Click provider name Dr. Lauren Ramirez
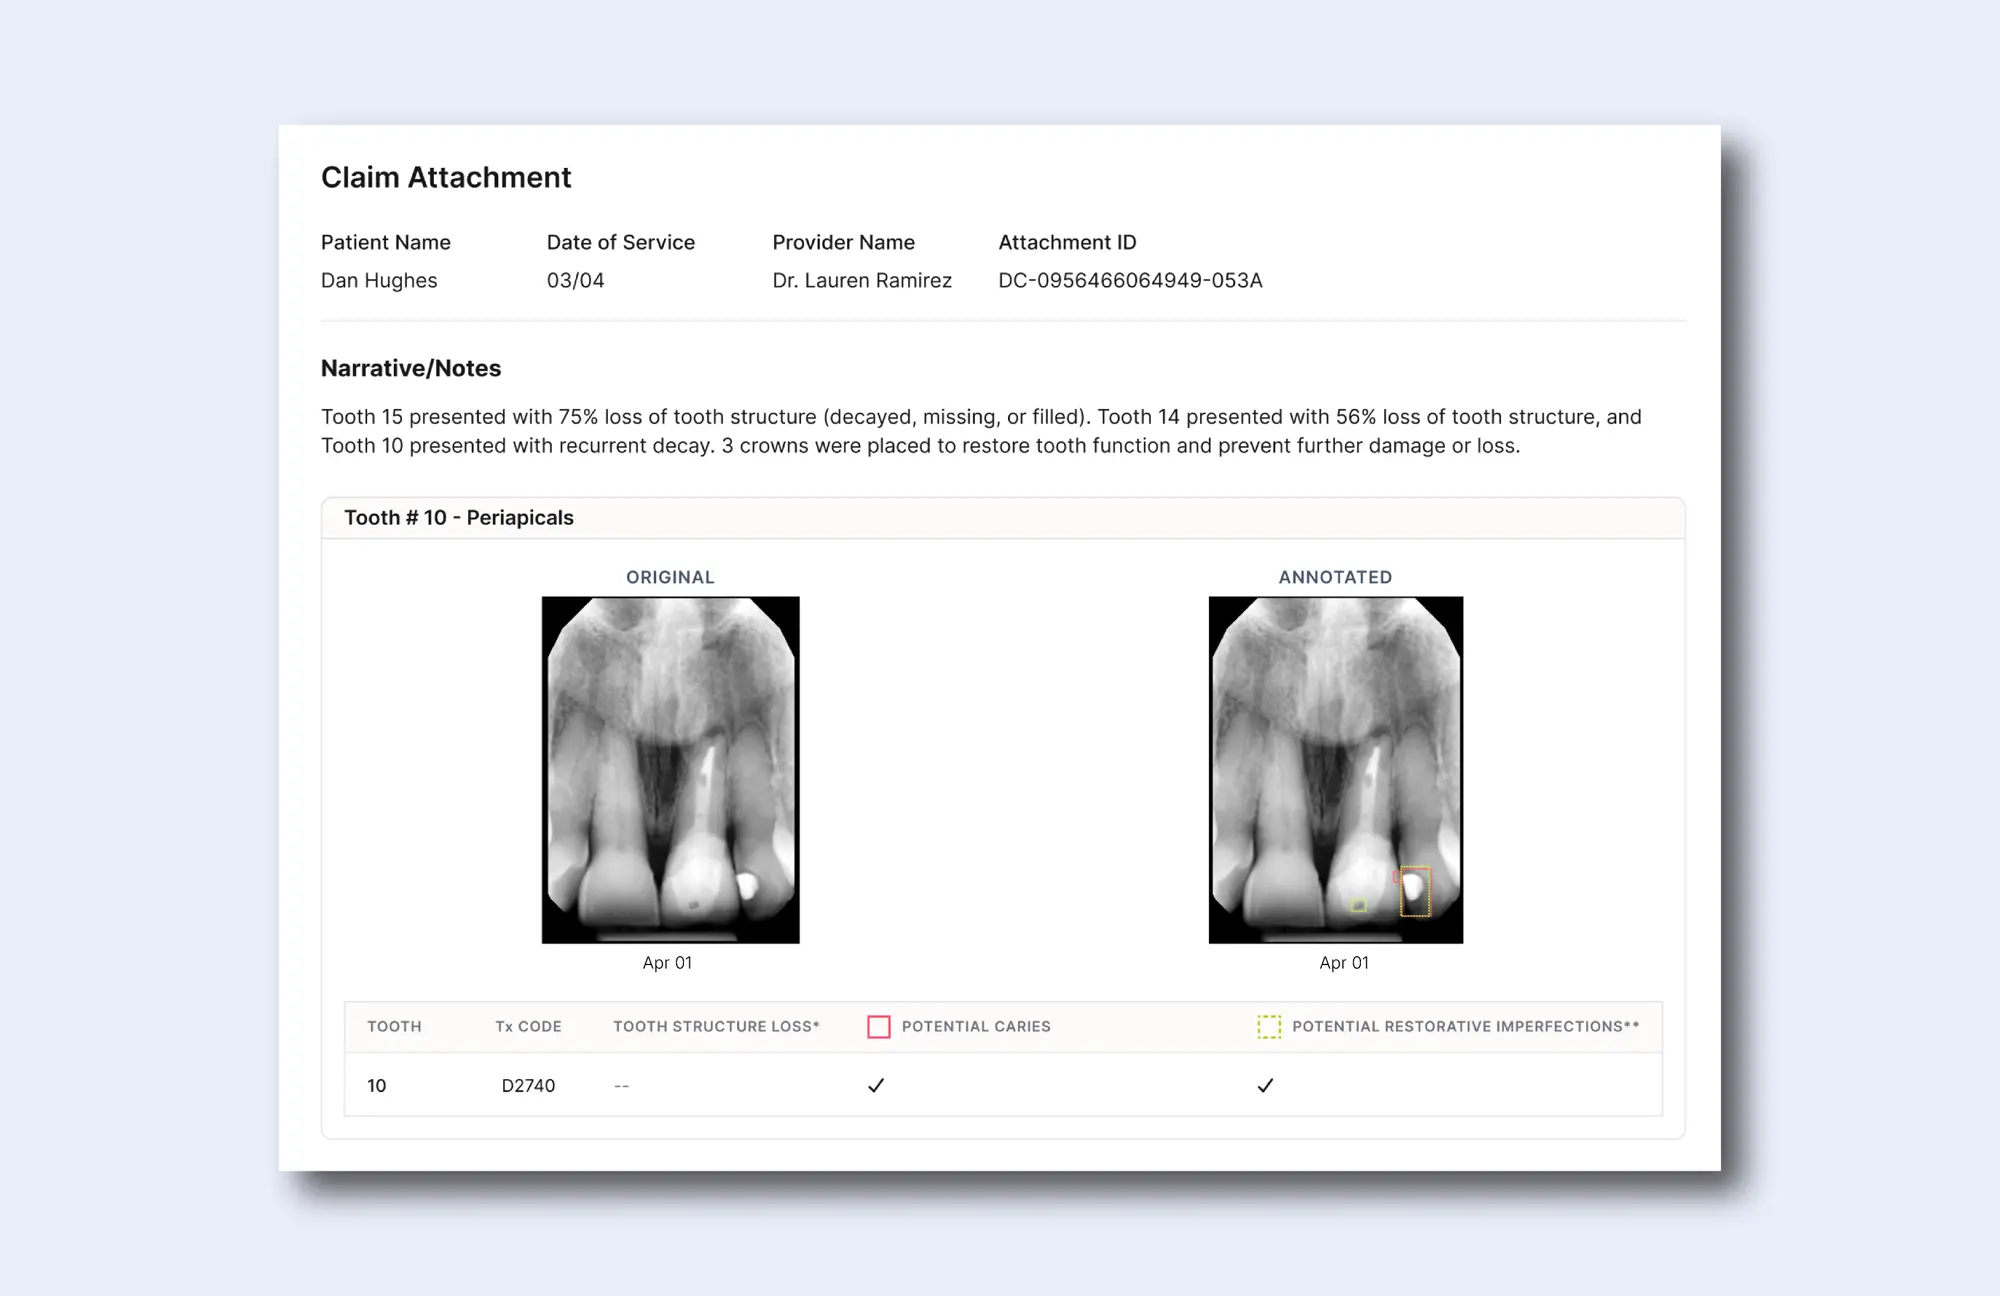 [x=861, y=281]
